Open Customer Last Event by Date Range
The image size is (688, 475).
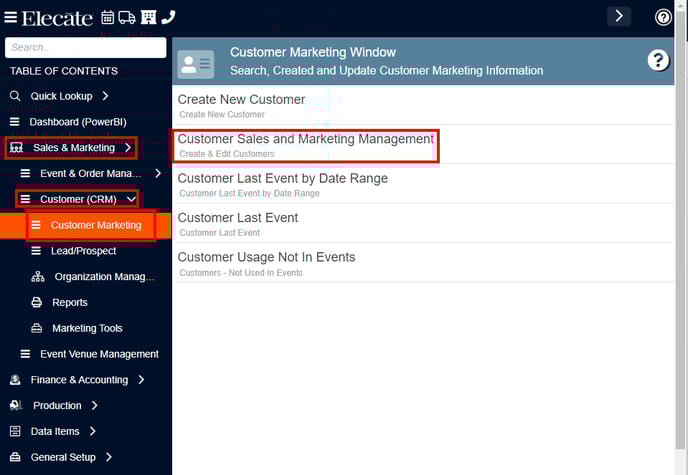[283, 179]
